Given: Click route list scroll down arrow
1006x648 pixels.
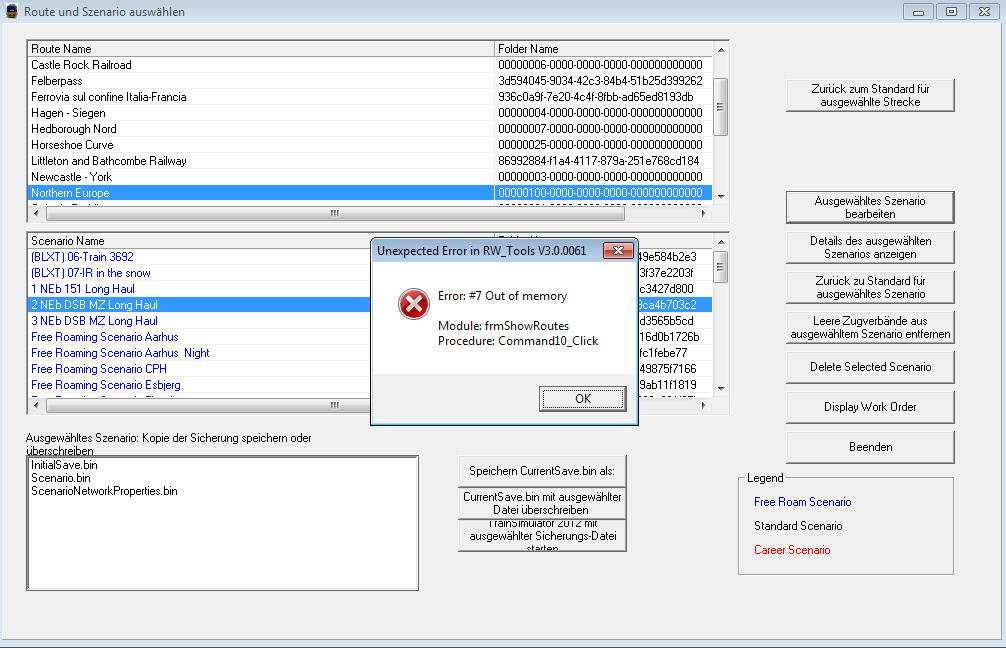Looking at the screenshot, I should pyautogui.click(x=720, y=196).
